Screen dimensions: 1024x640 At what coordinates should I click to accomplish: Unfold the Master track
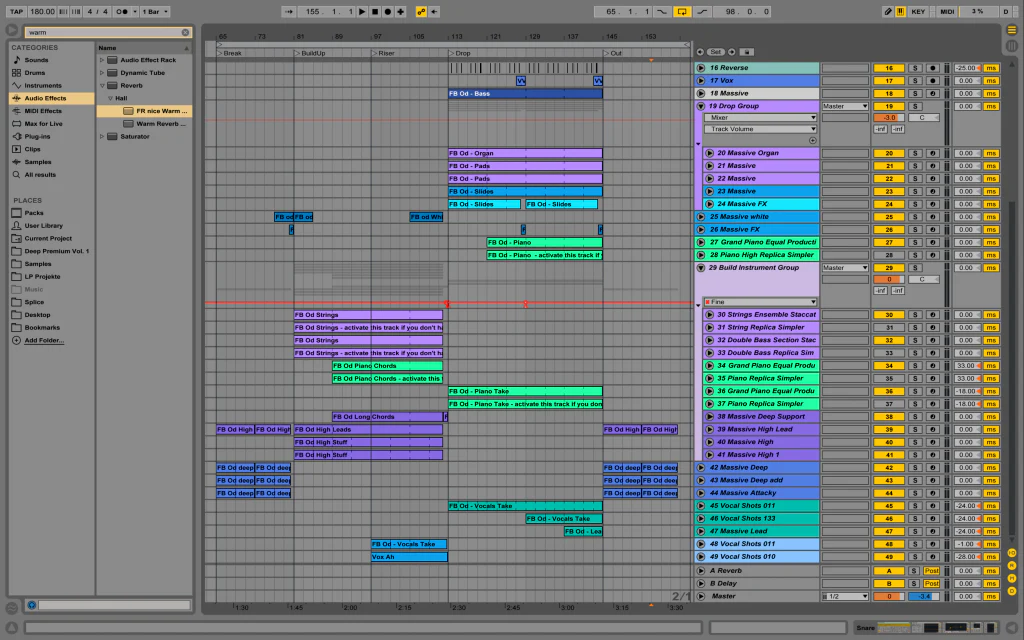[x=701, y=596]
